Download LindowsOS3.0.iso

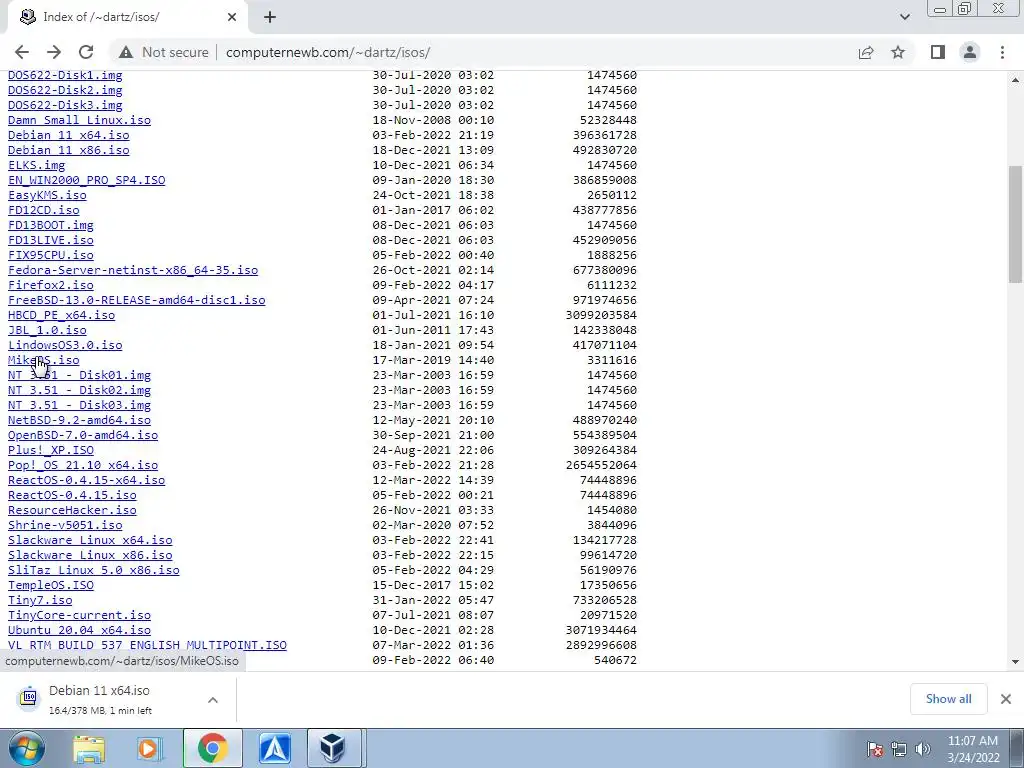pos(65,345)
